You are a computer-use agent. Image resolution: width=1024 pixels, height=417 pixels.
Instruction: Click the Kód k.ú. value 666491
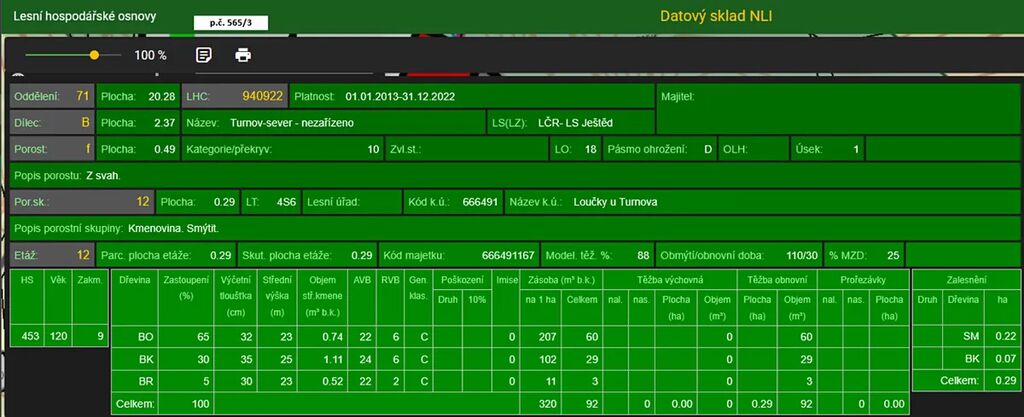click(480, 202)
